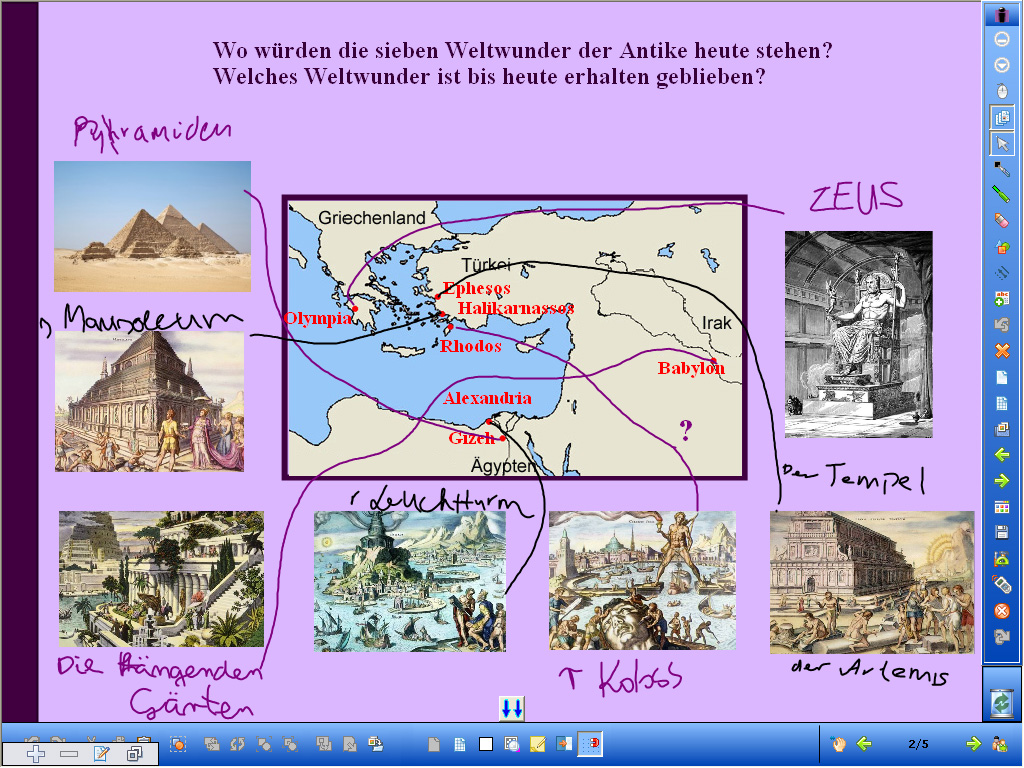This screenshot has width=1024, height=768.
Task: Click the Griechenland label on the map
Action: click(x=372, y=217)
